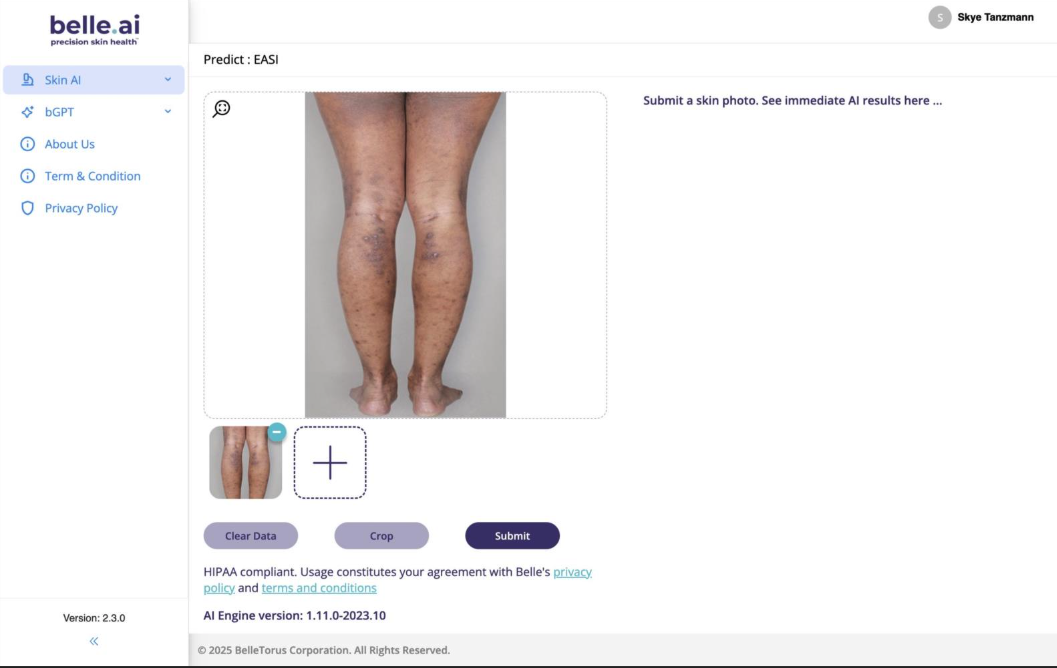The height and width of the screenshot is (668, 1057).
Task: Add another photo with plus box
Action: [330, 462]
